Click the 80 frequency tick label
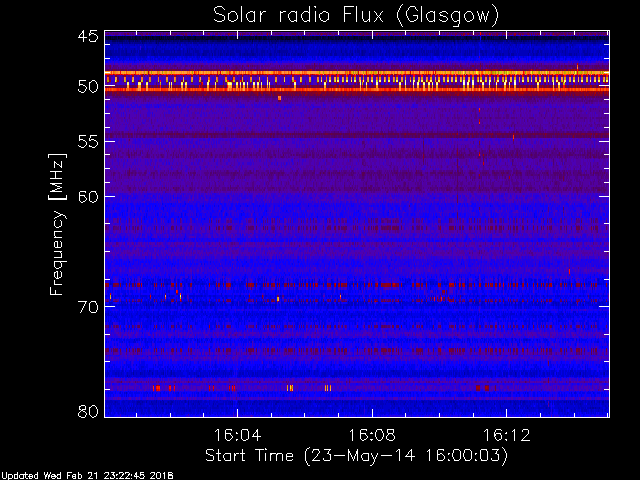Viewport: 640px width, 480px height. (x=88, y=411)
